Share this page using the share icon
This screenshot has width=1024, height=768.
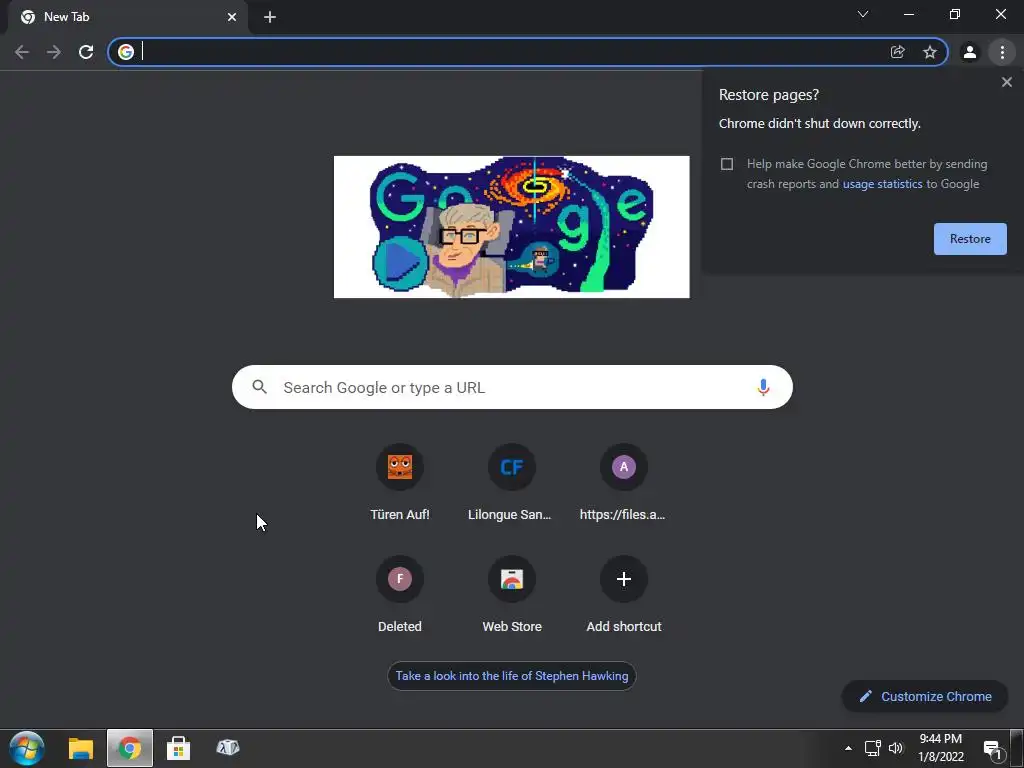[897, 52]
